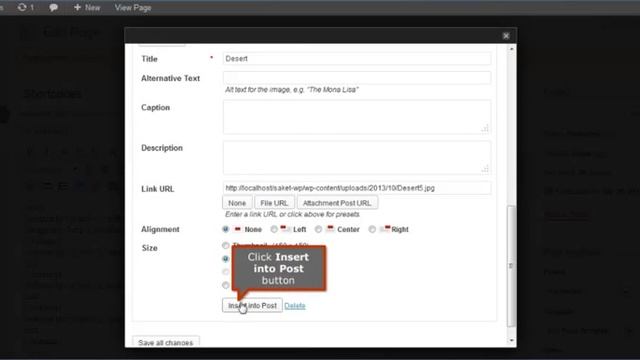Click the None link URL button
This screenshot has height=360, width=640.
click(x=237, y=203)
